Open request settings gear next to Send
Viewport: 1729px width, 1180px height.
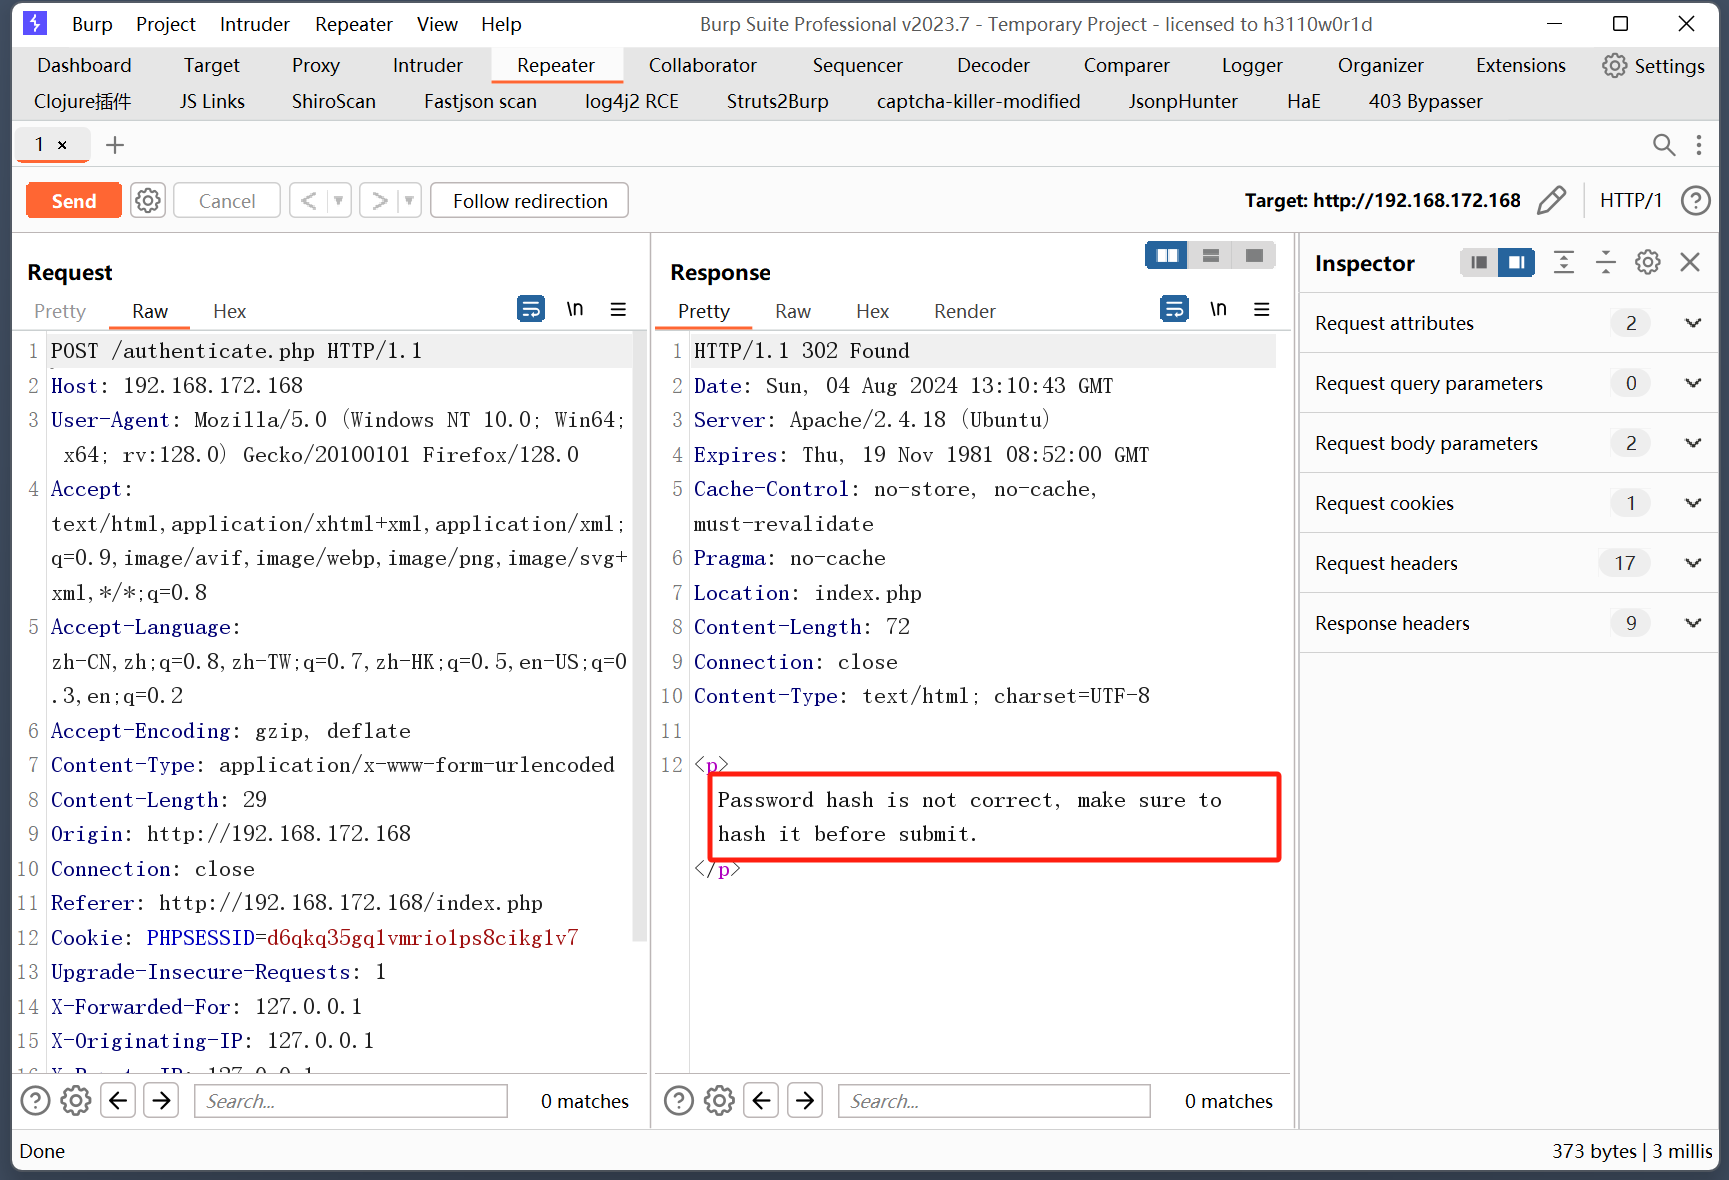[148, 201]
